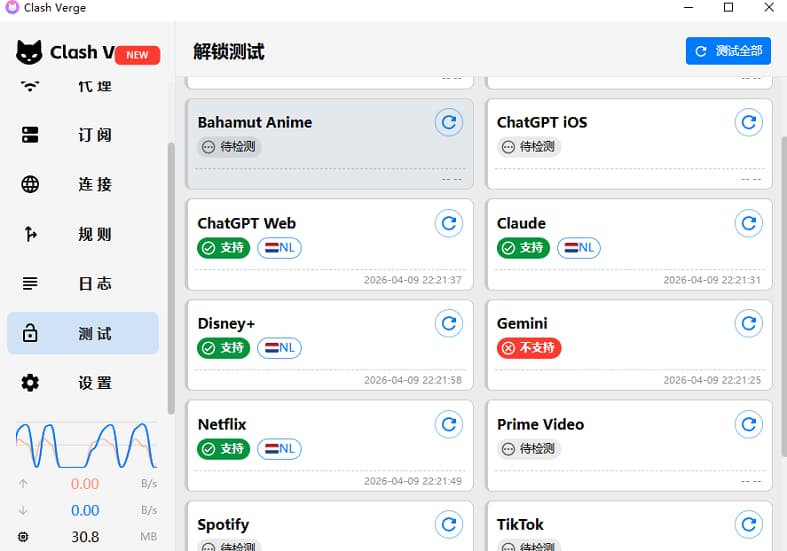Click the download arrow traffic icon

23,510
